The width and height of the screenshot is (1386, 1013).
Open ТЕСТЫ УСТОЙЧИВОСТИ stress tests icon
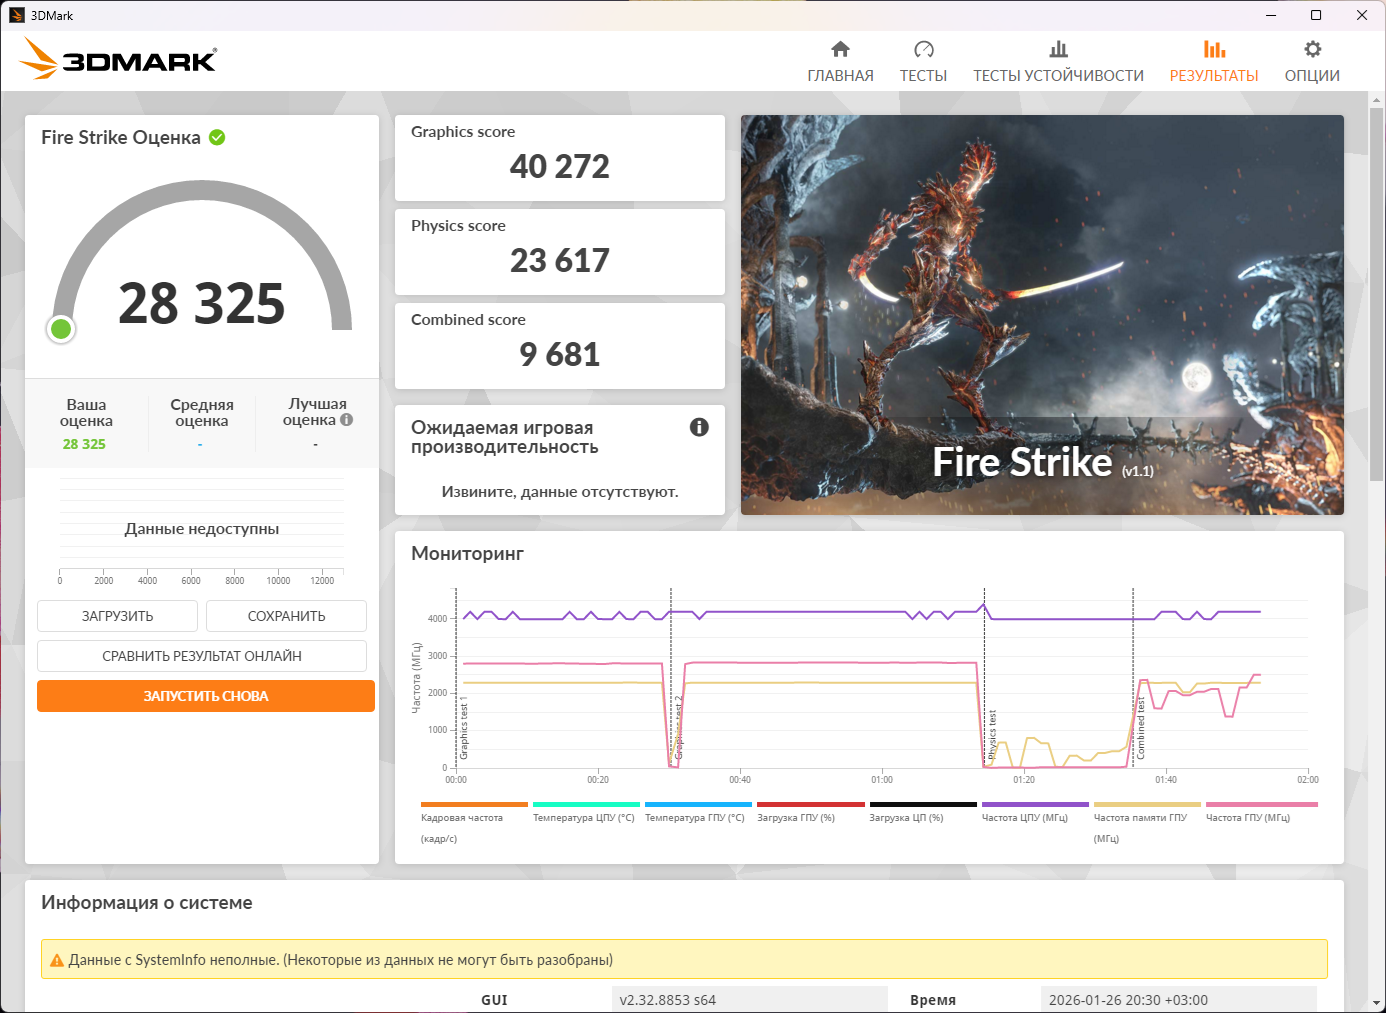[1058, 49]
